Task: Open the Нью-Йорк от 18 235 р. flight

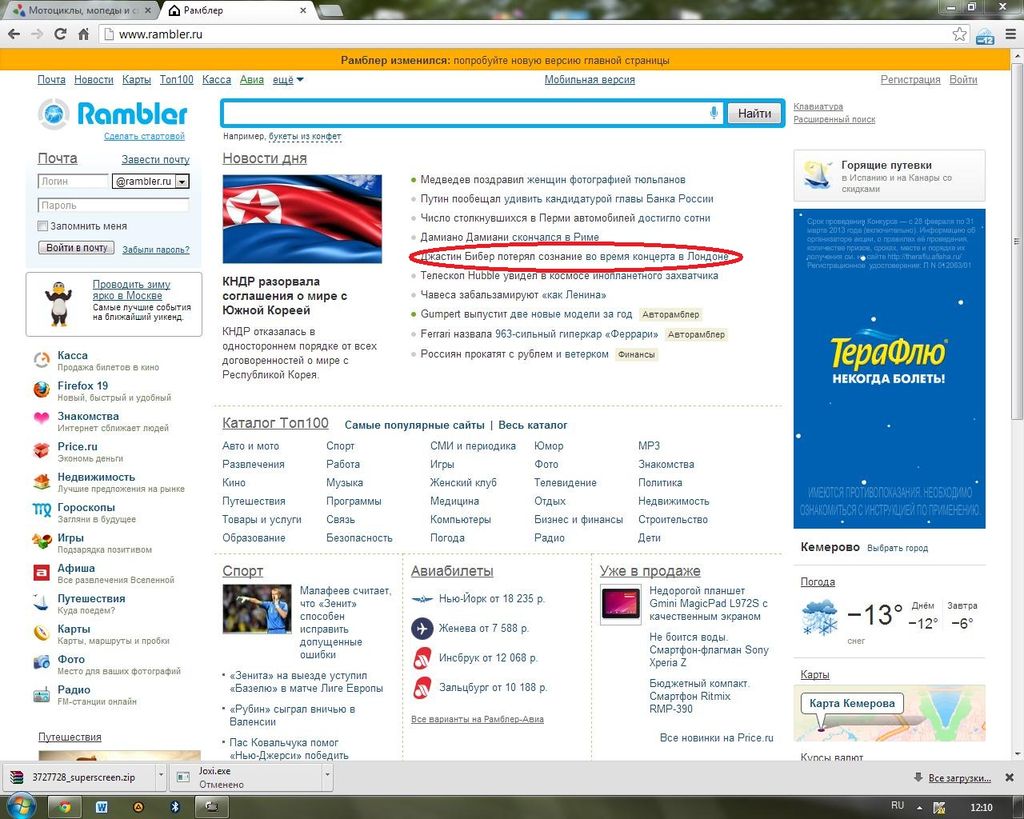Action: tap(492, 598)
